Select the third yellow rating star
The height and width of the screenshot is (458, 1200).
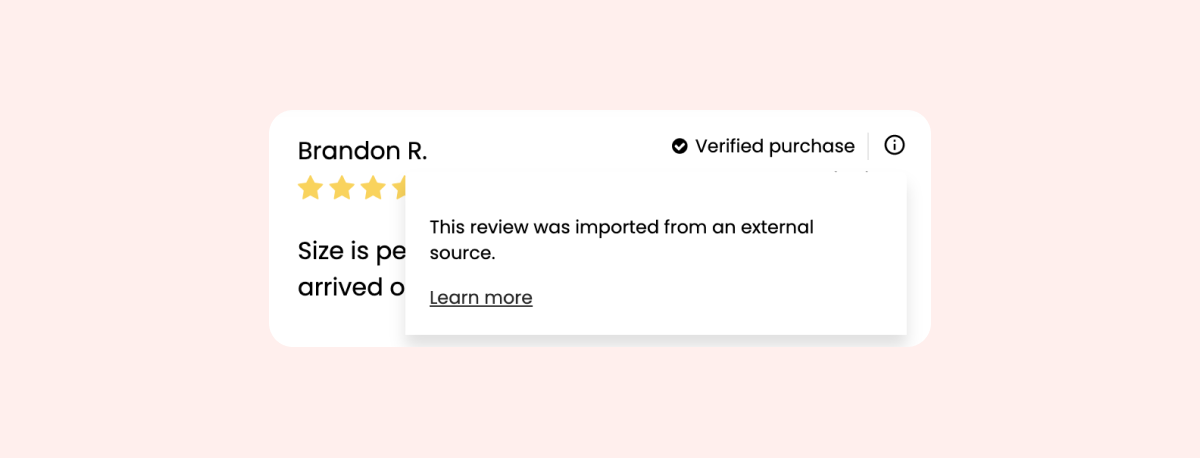(x=373, y=188)
